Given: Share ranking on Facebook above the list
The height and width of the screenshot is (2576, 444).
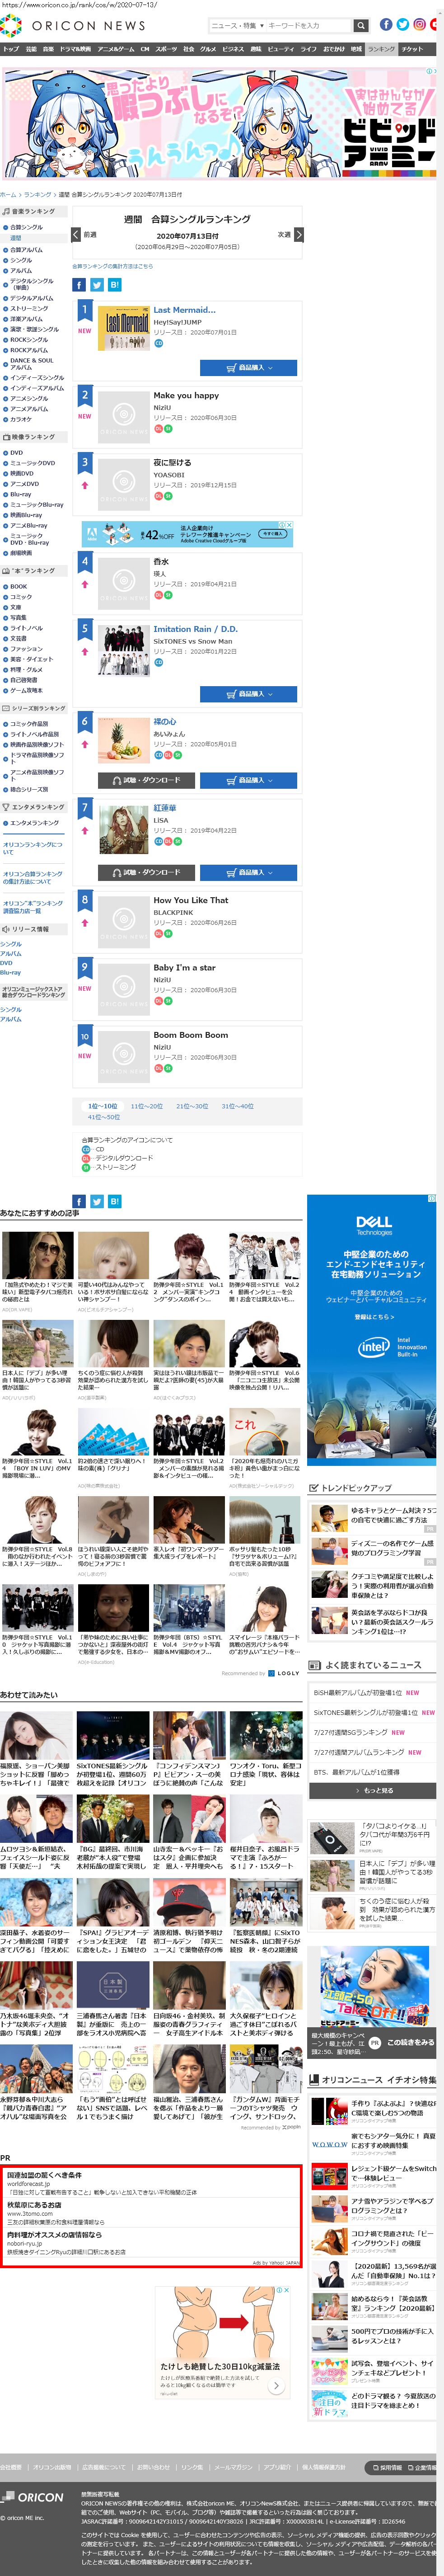Looking at the screenshot, I should pos(79,285).
